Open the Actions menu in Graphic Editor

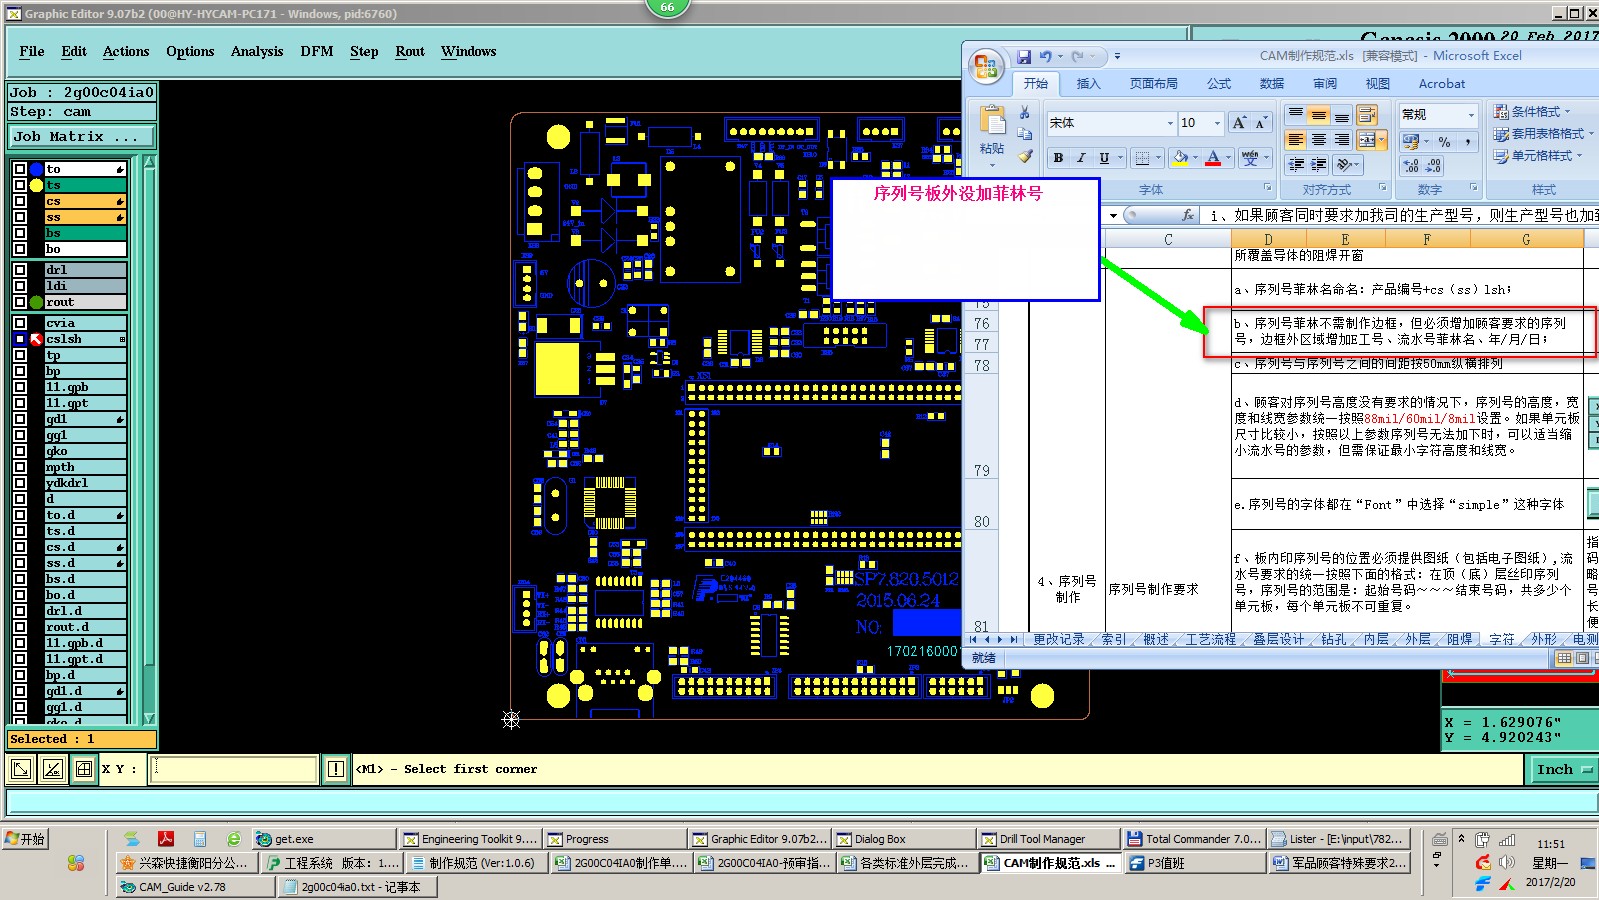tap(126, 51)
